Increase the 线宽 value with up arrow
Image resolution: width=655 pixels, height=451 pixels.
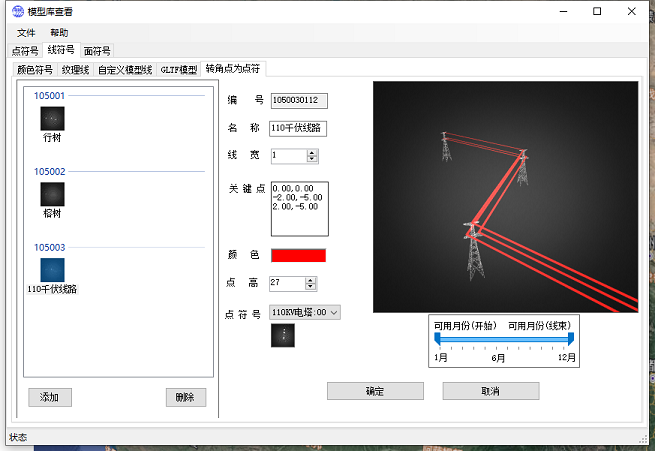312,152
